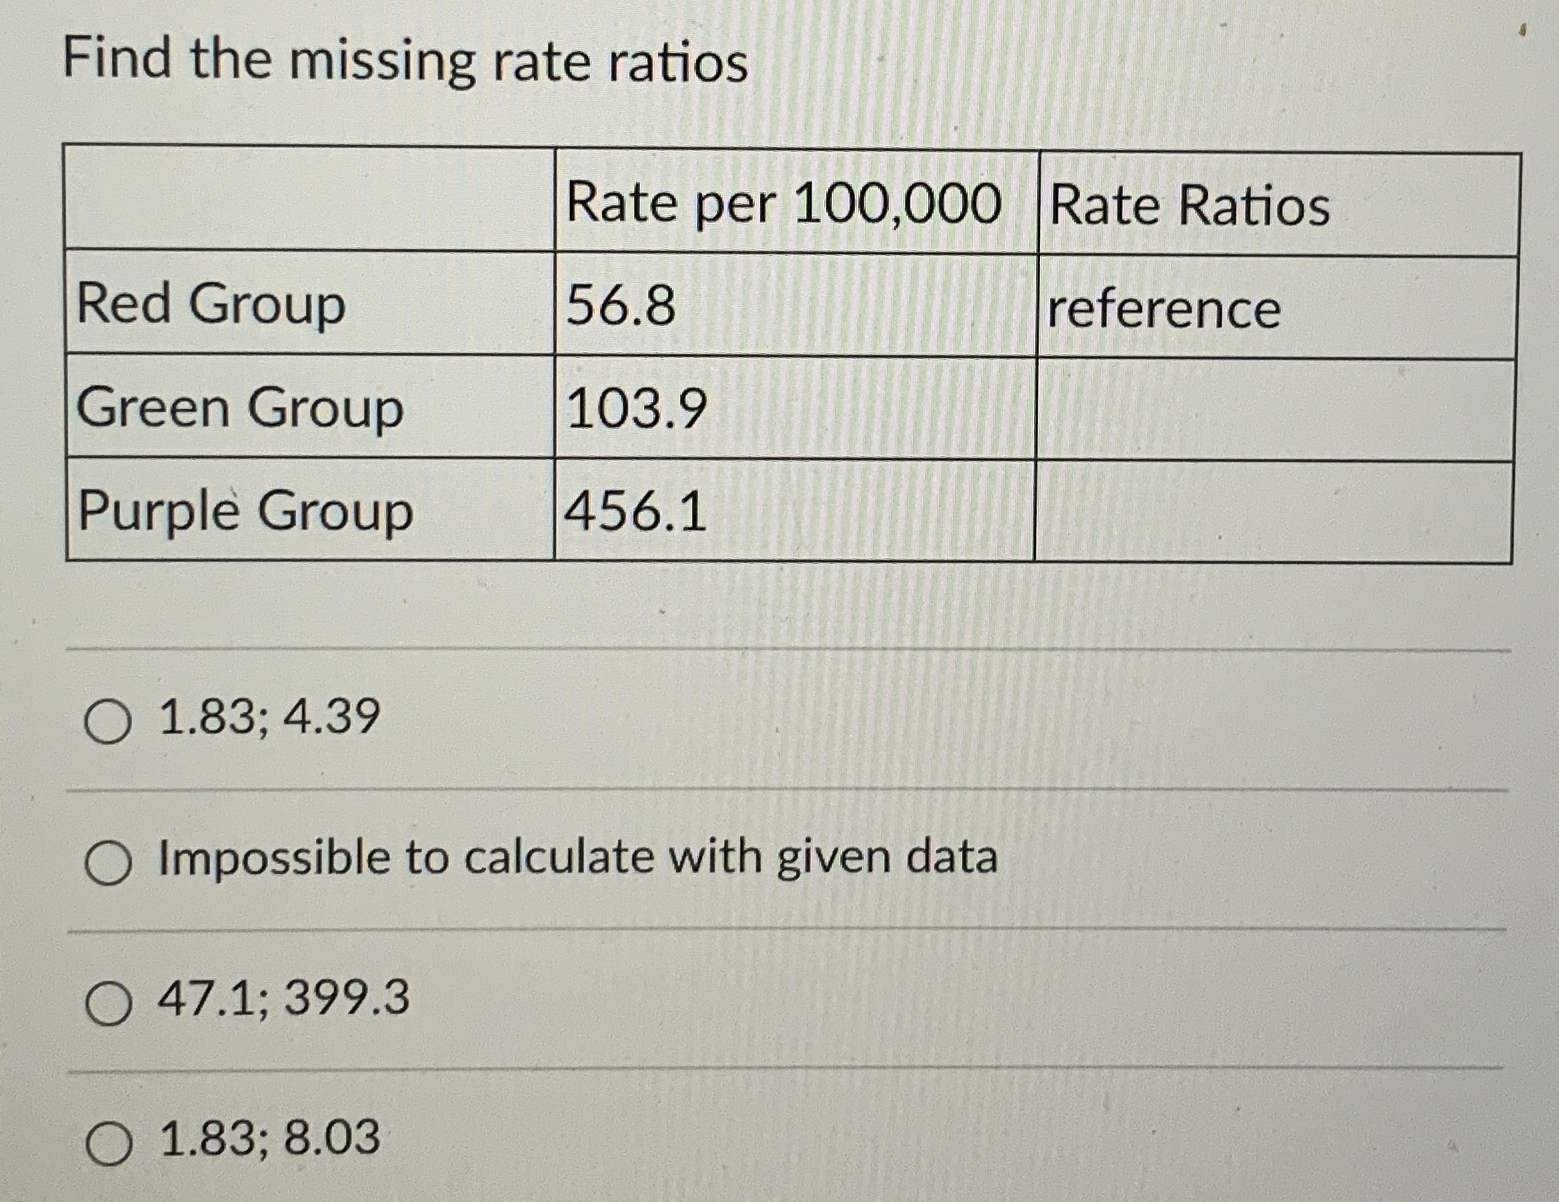Click the value 456.1 in the table

point(637,512)
